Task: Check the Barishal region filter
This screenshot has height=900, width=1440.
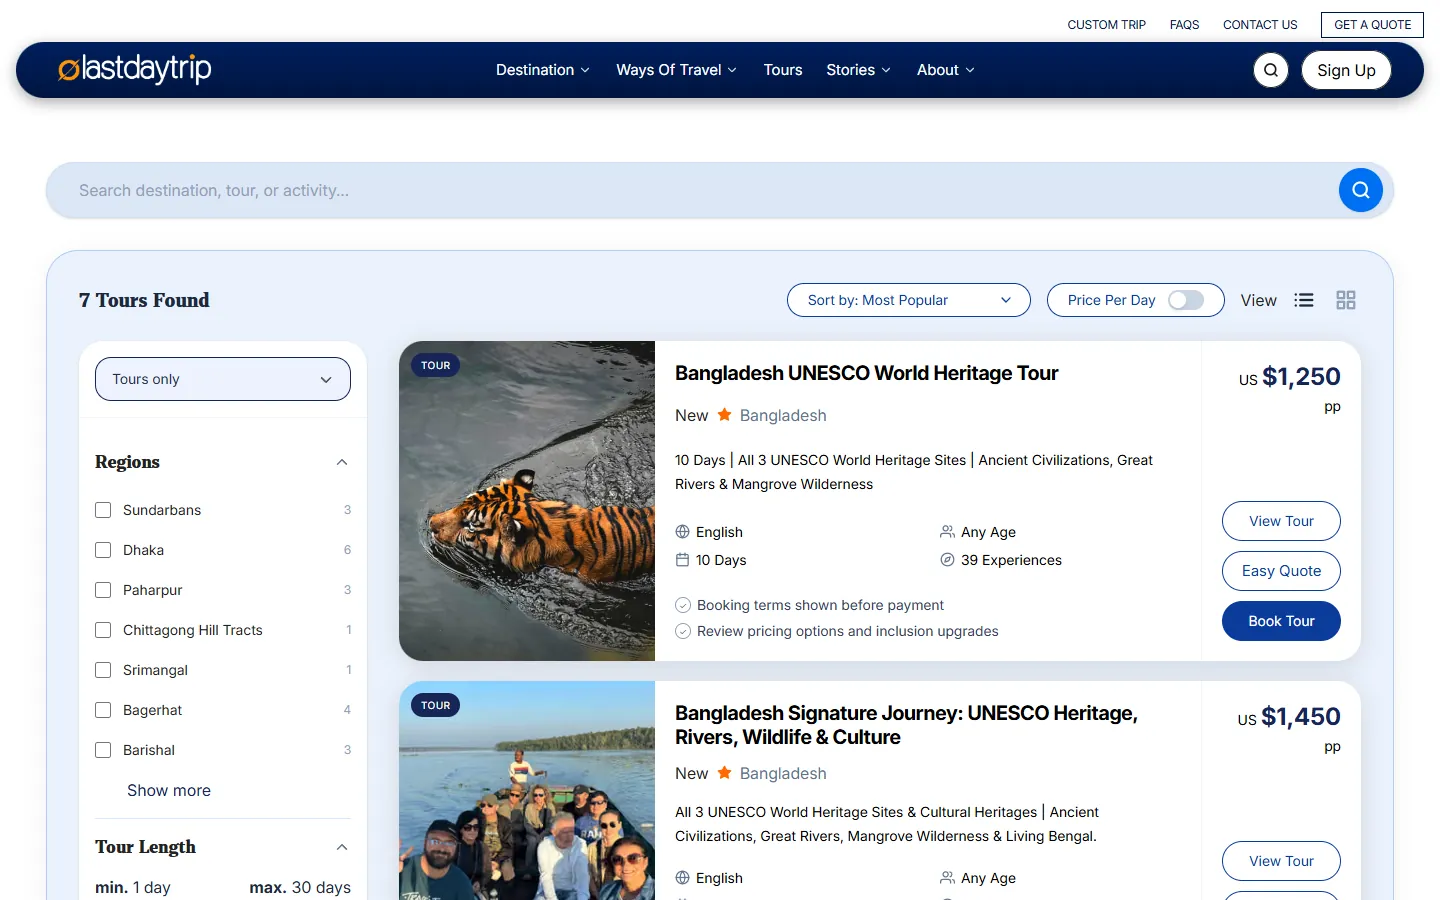Action: click(x=103, y=750)
